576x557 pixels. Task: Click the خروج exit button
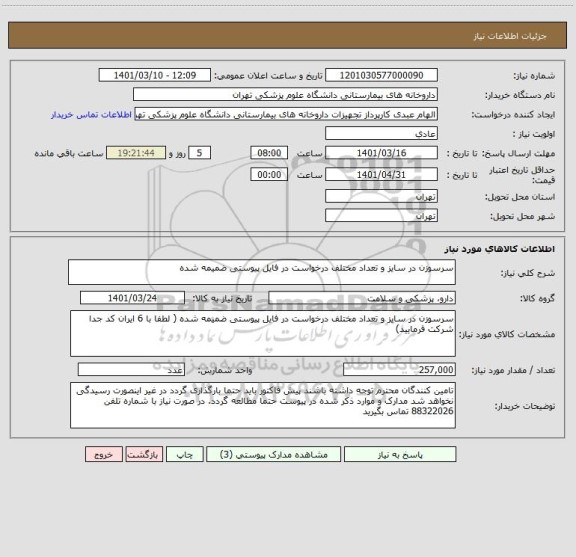[104, 454]
